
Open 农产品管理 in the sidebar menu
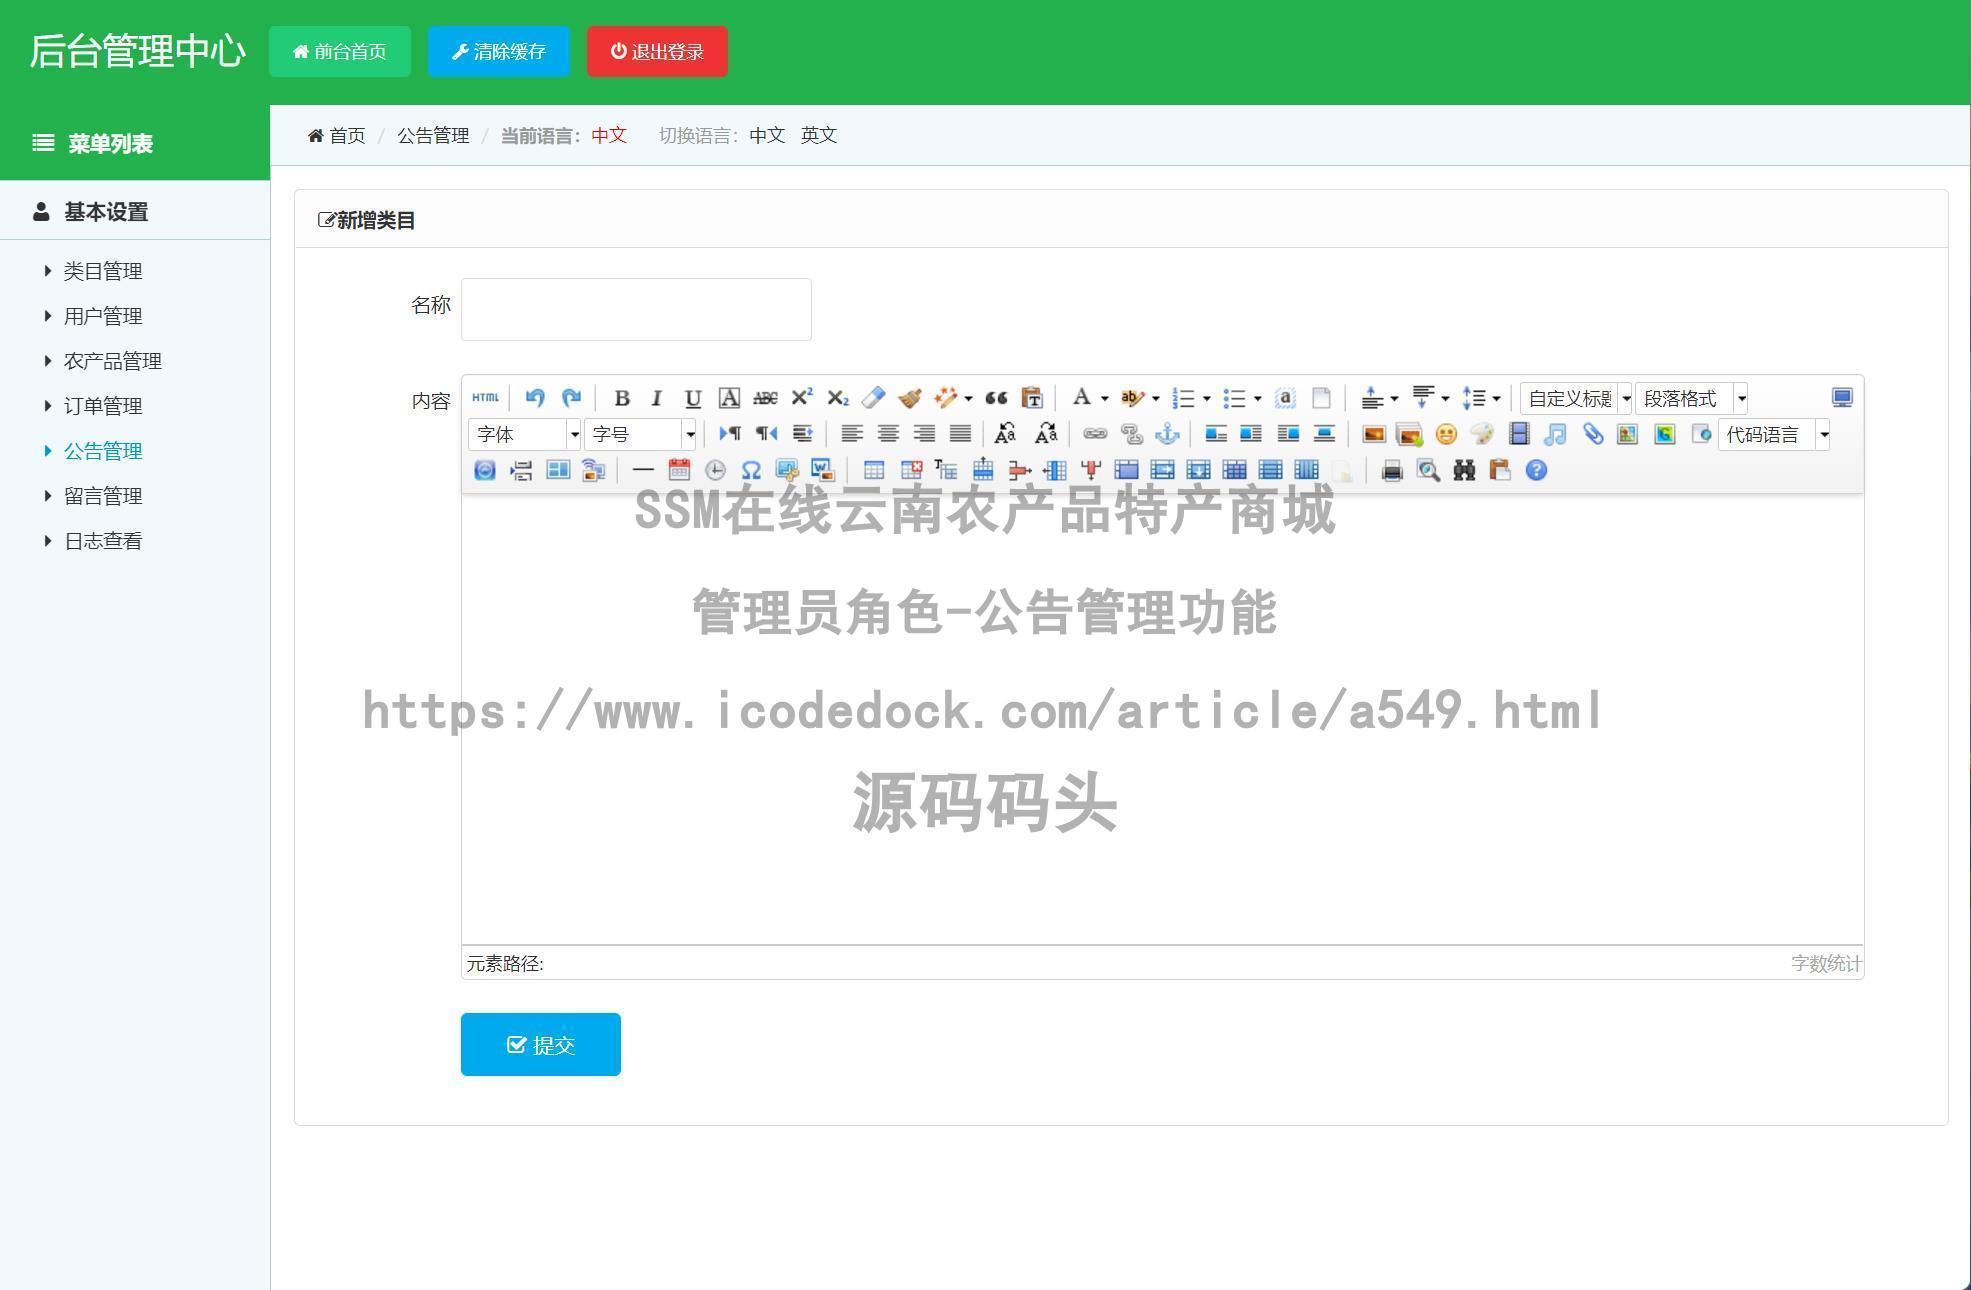point(113,361)
